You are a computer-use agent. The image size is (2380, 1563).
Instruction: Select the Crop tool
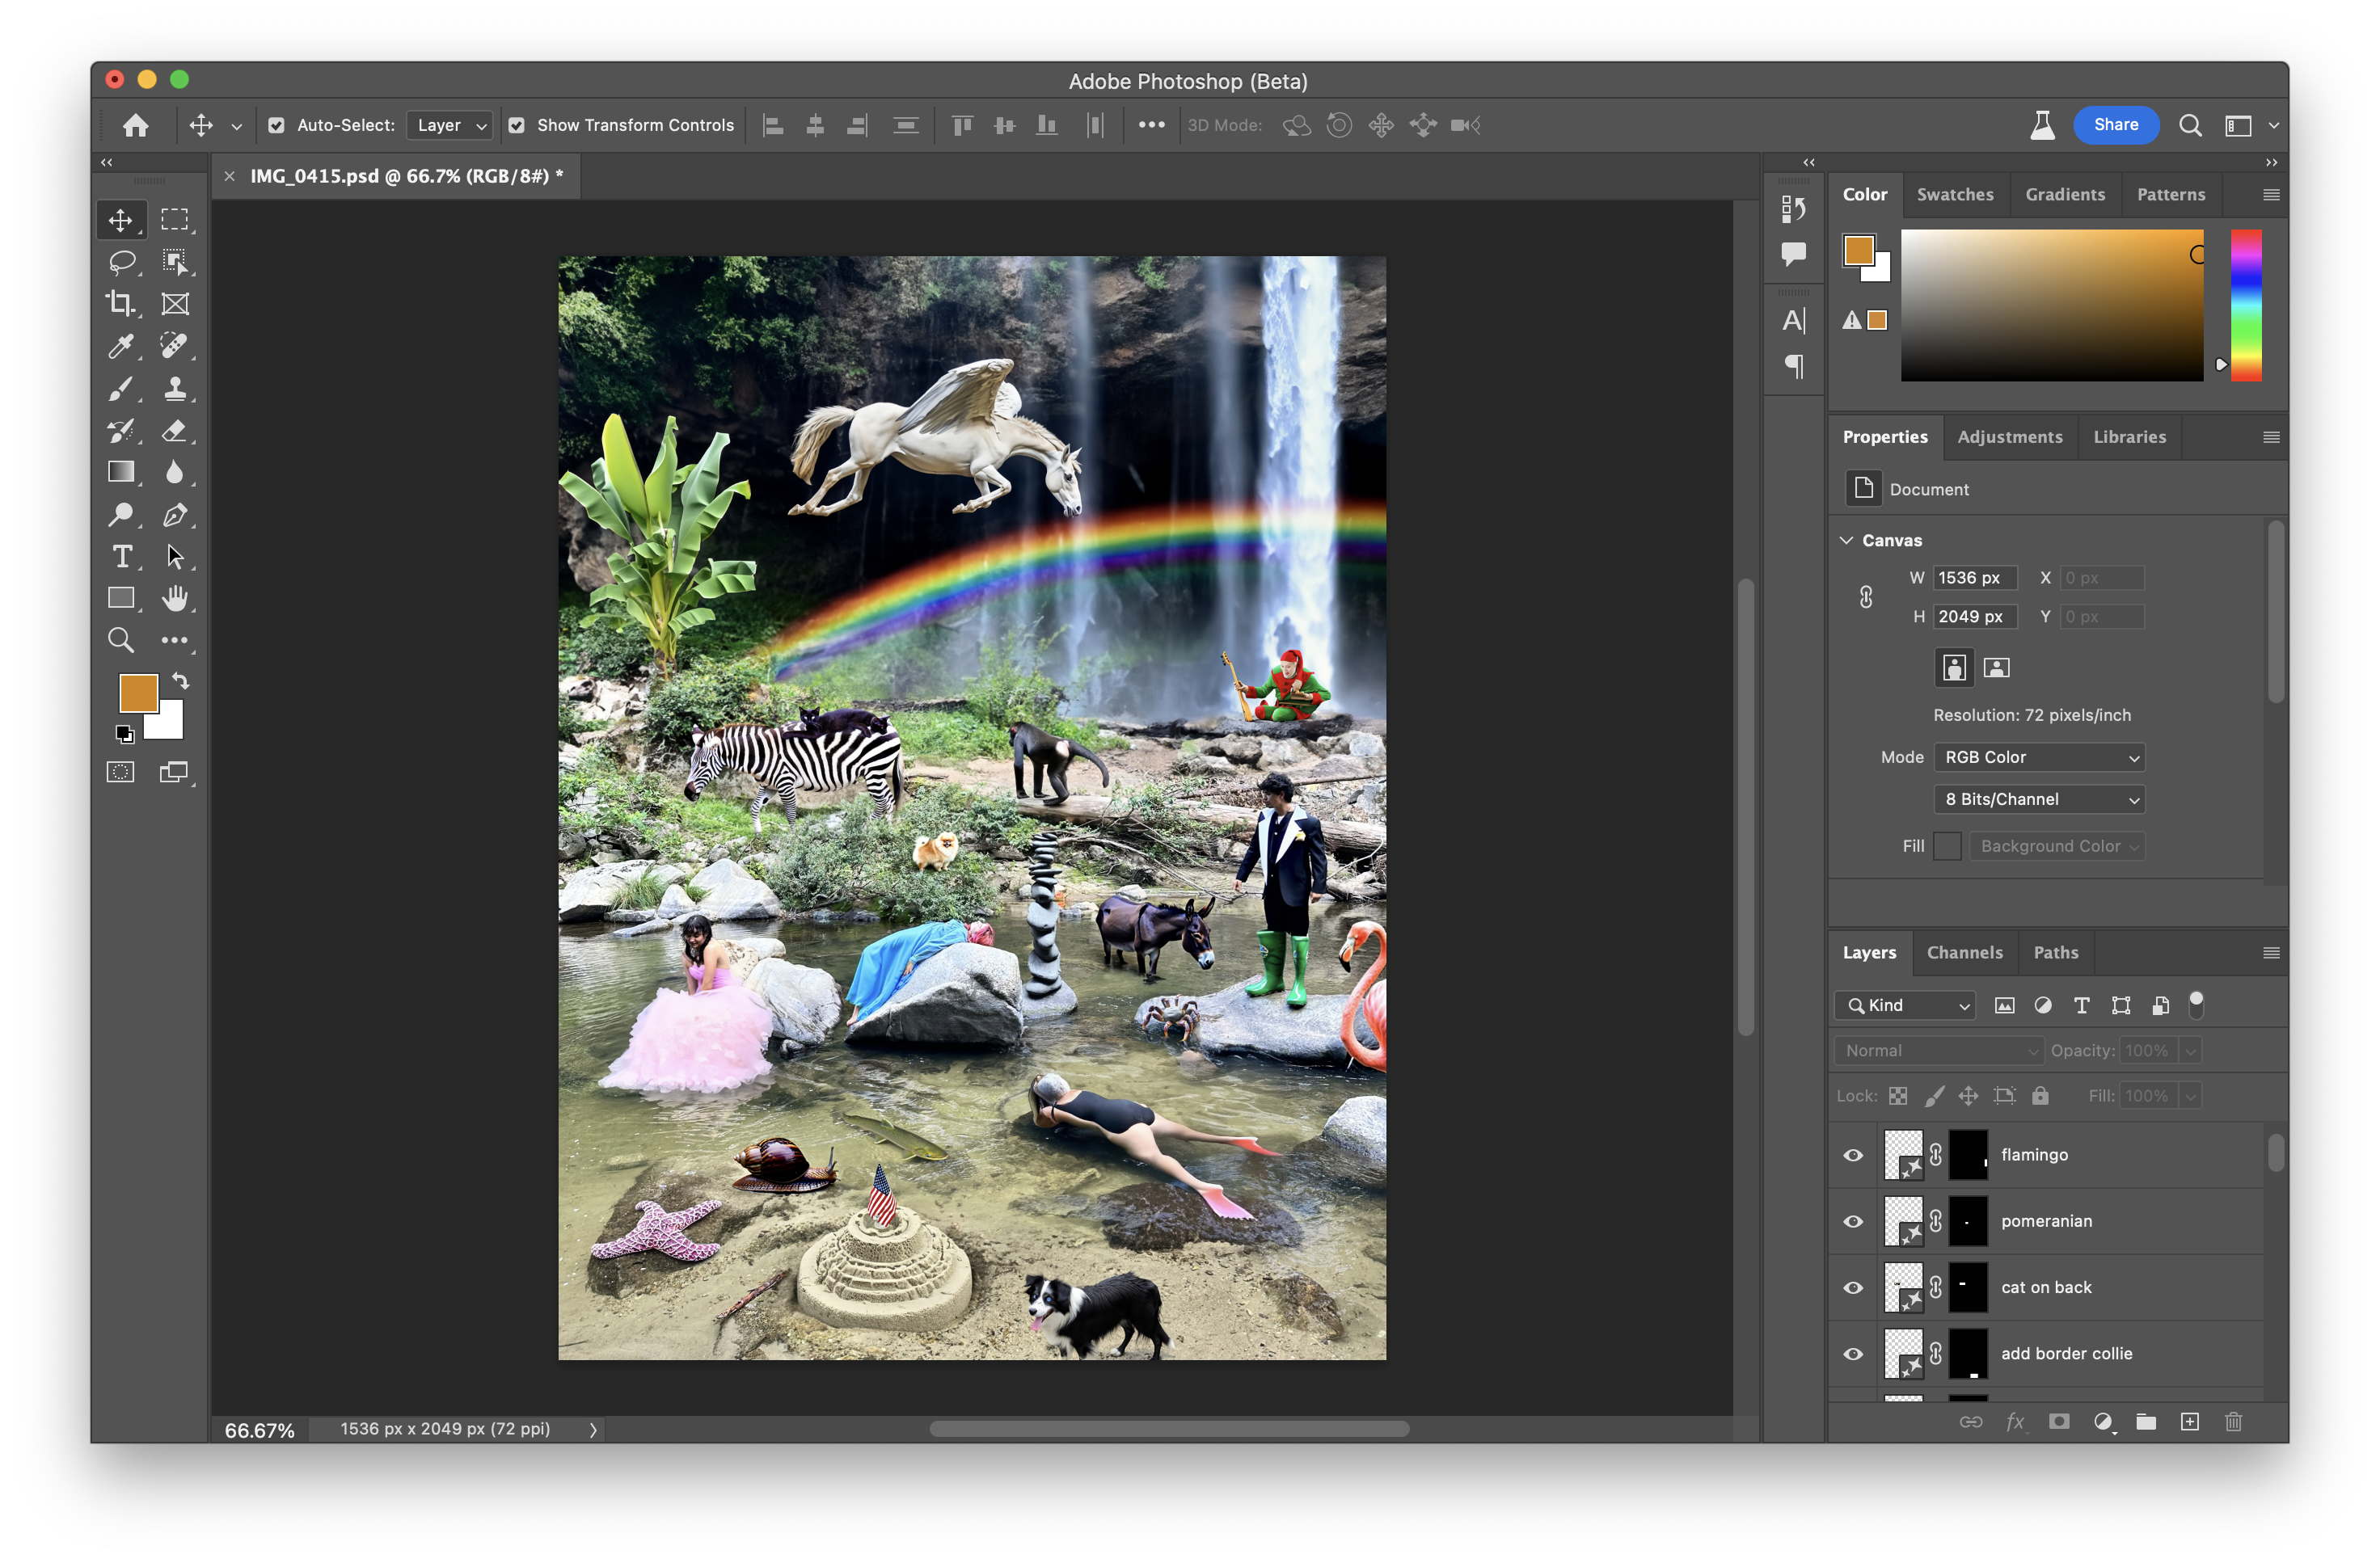click(121, 304)
